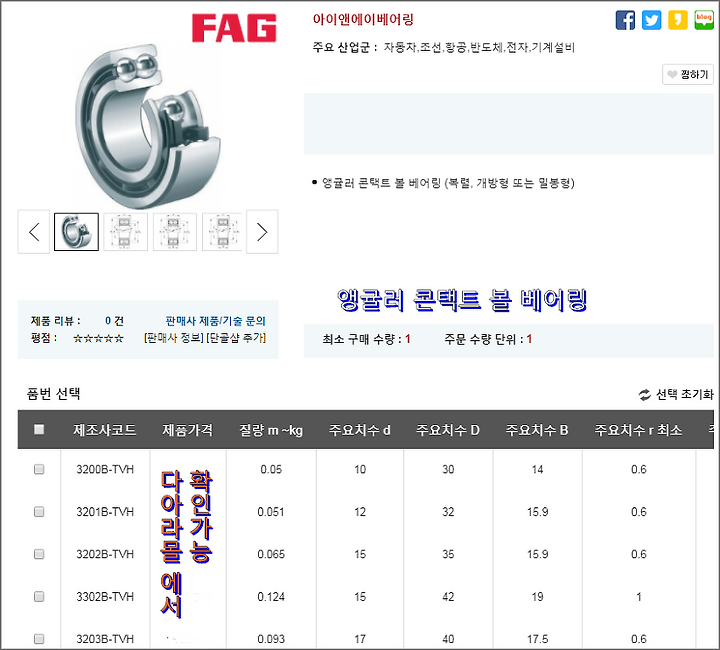Share to Naver blog icon

click(703, 20)
